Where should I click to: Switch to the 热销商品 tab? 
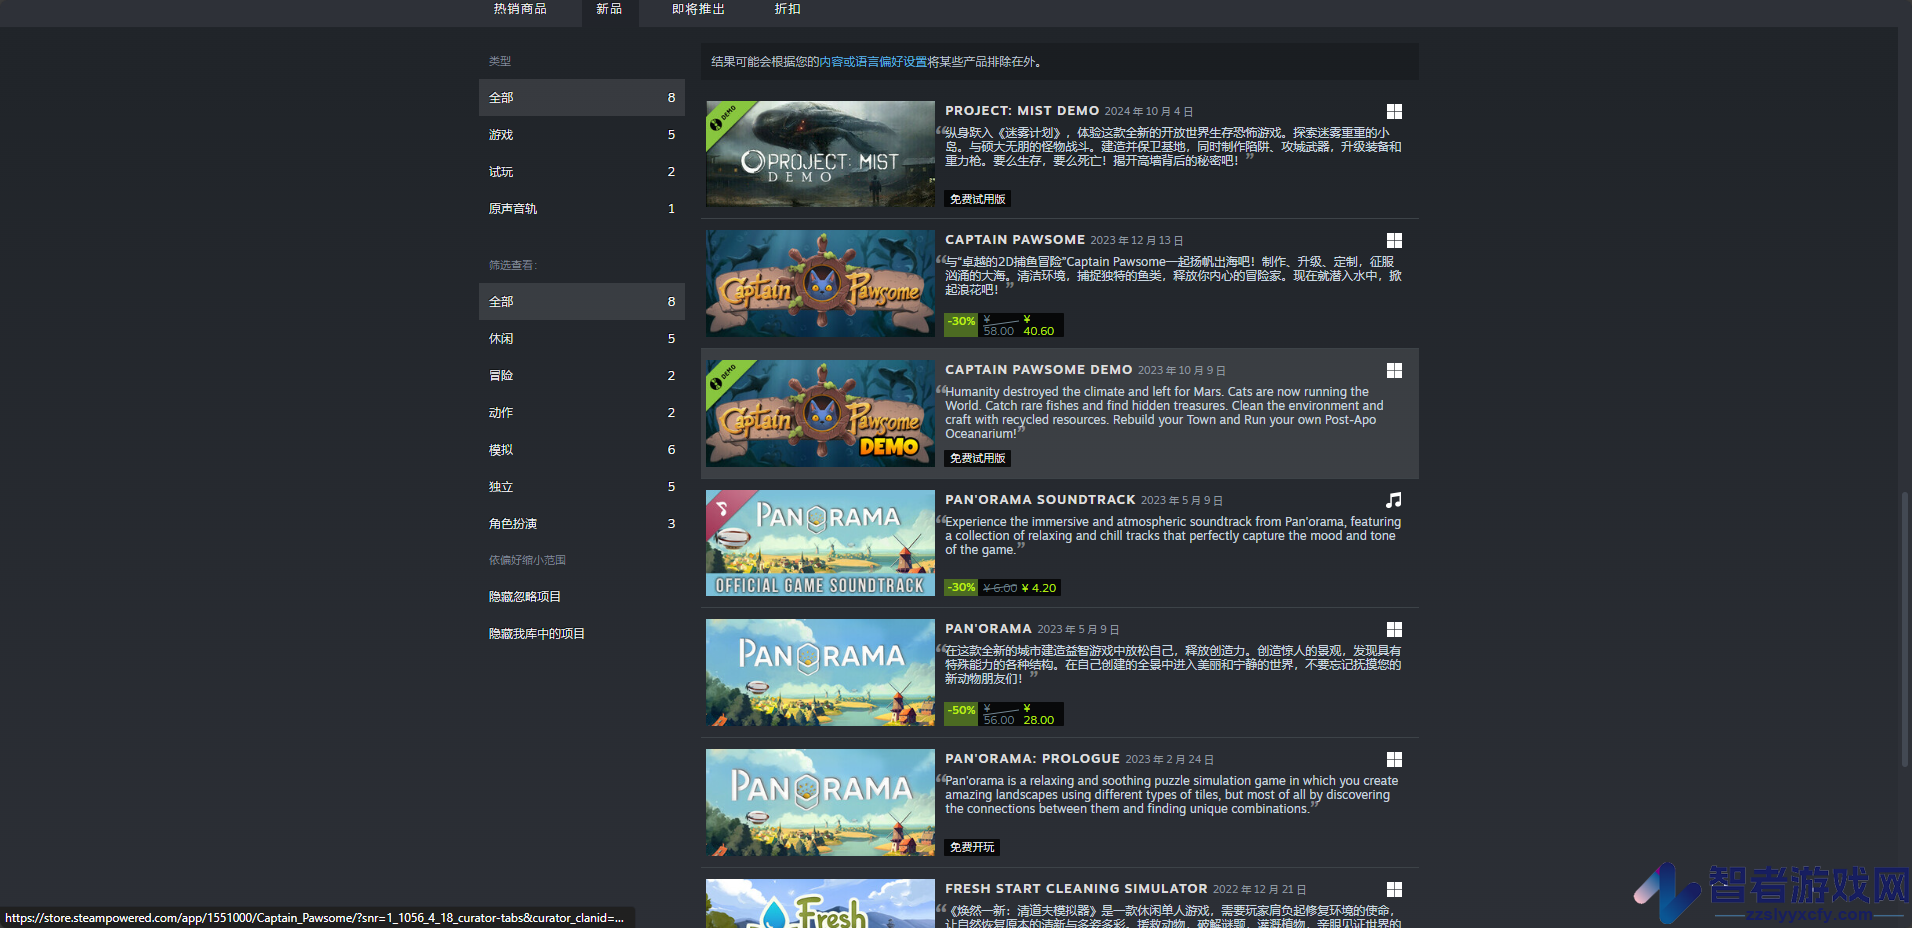[x=520, y=9]
